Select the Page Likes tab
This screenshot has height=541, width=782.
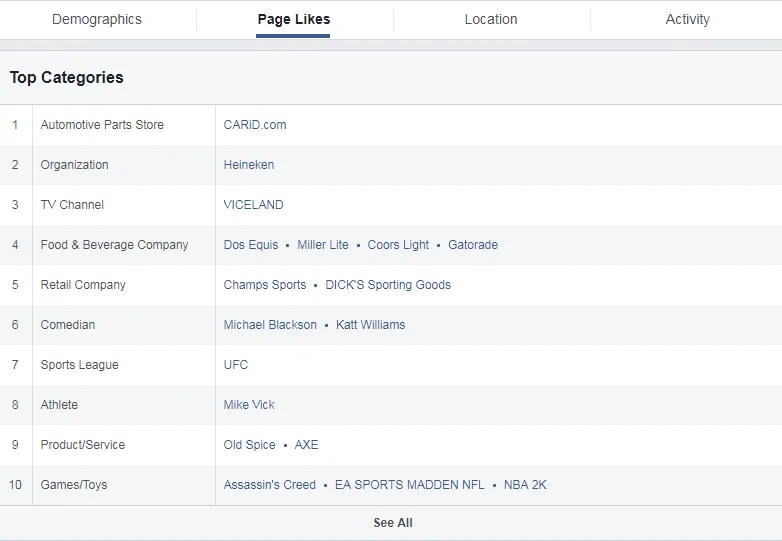pyautogui.click(x=293, y=19)
